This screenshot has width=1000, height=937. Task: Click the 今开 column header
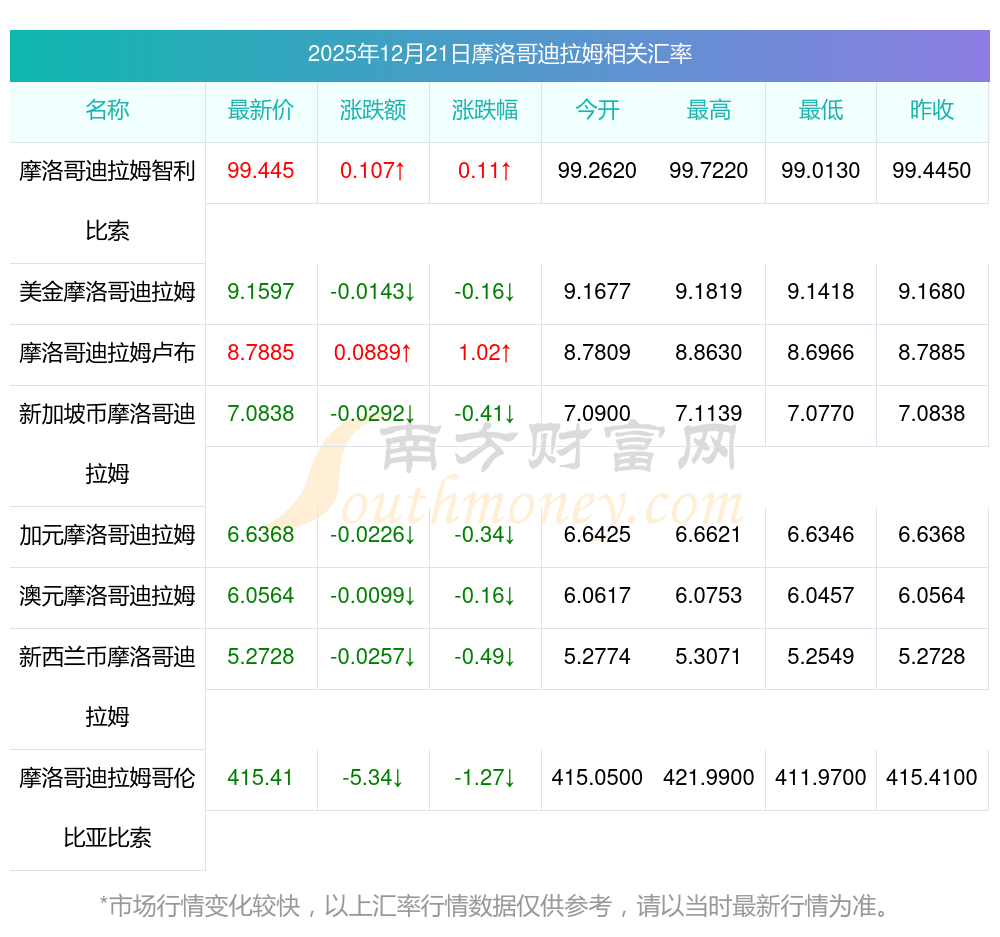(597, 111)
